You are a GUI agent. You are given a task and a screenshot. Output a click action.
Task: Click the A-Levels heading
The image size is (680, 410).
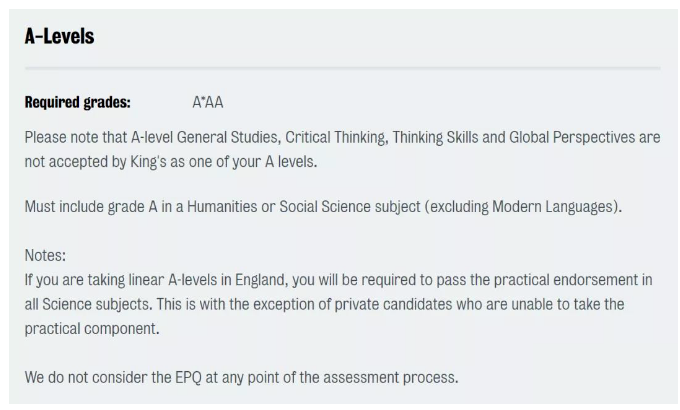click(x=59, y=36)
